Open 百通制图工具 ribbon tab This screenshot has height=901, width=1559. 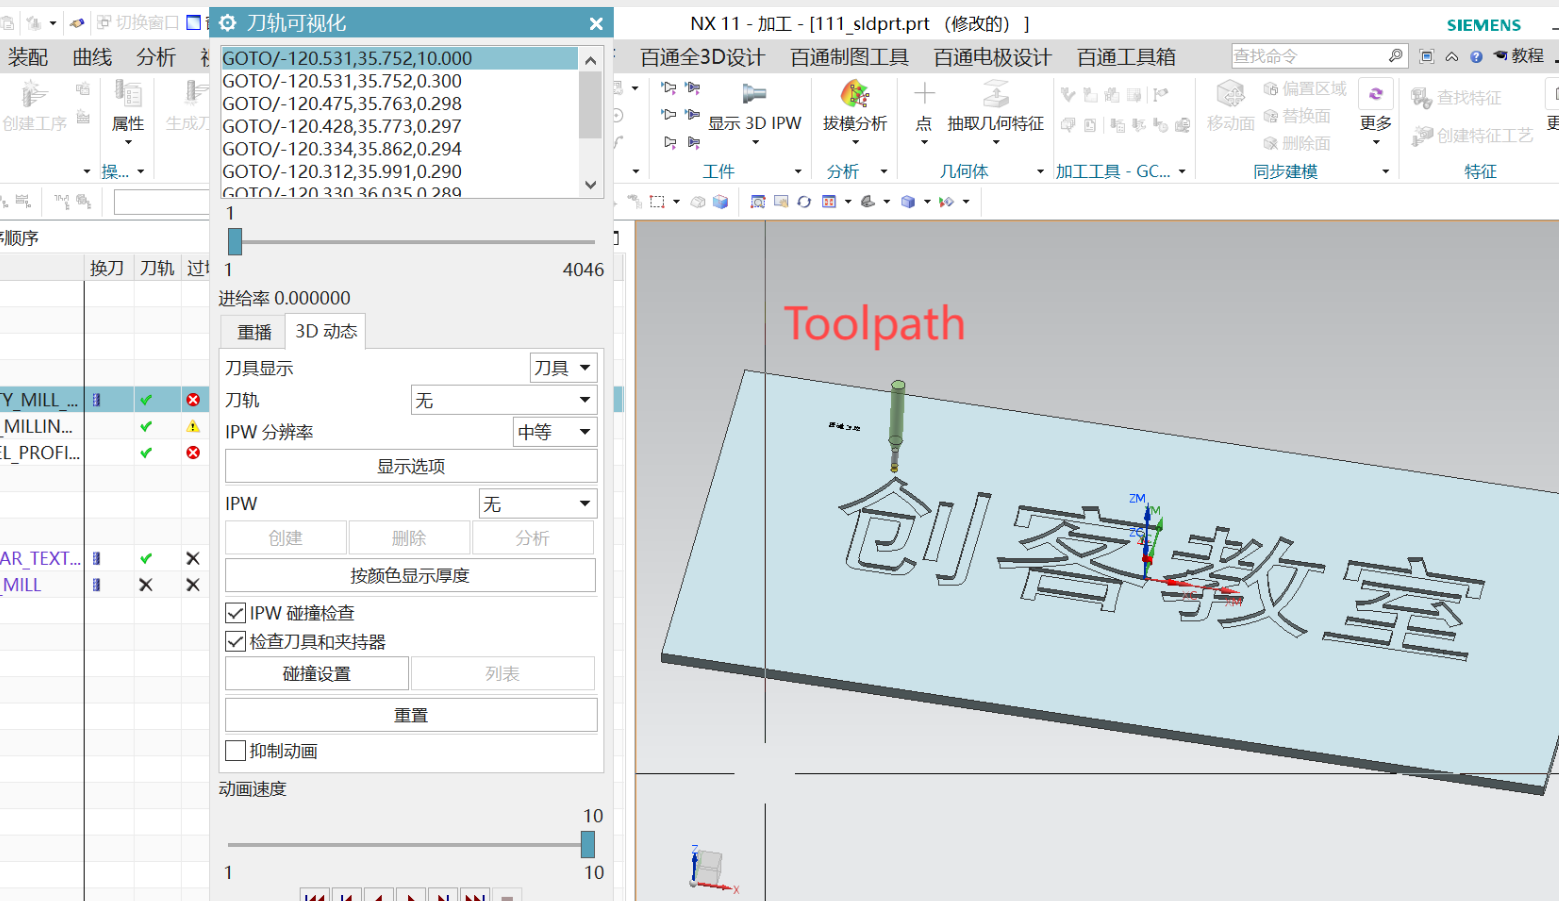pos(849,57)
